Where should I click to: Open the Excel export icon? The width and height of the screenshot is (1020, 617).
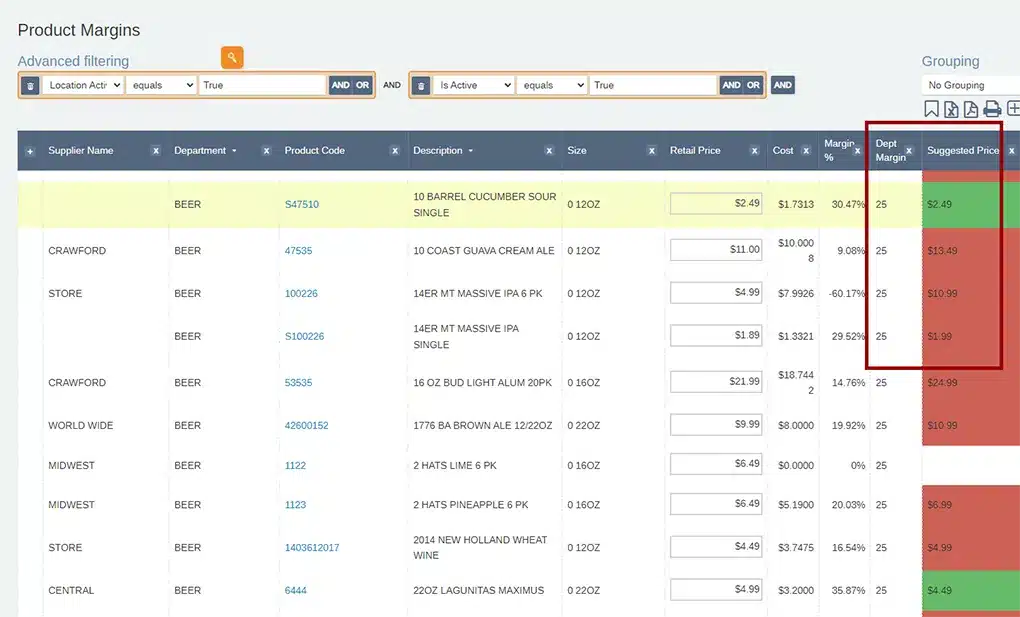click(950, 109)
